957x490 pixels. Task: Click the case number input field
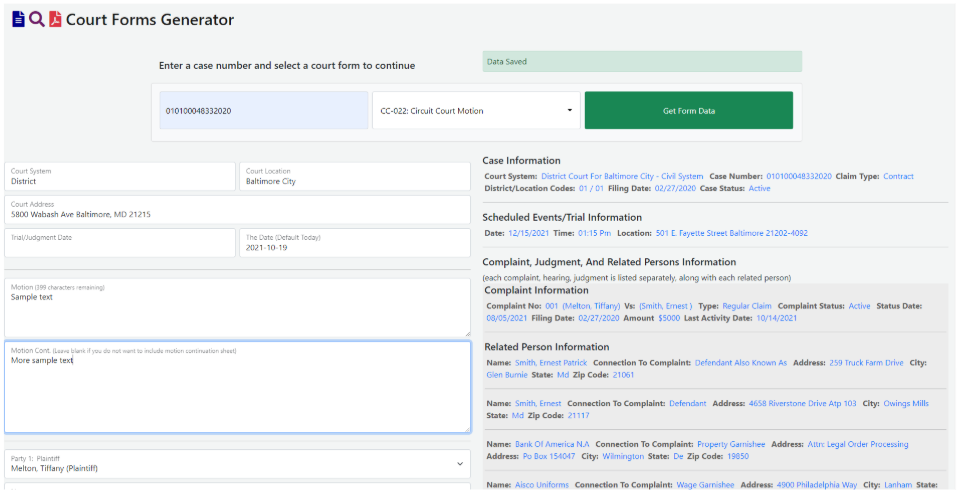click(264, 111)
